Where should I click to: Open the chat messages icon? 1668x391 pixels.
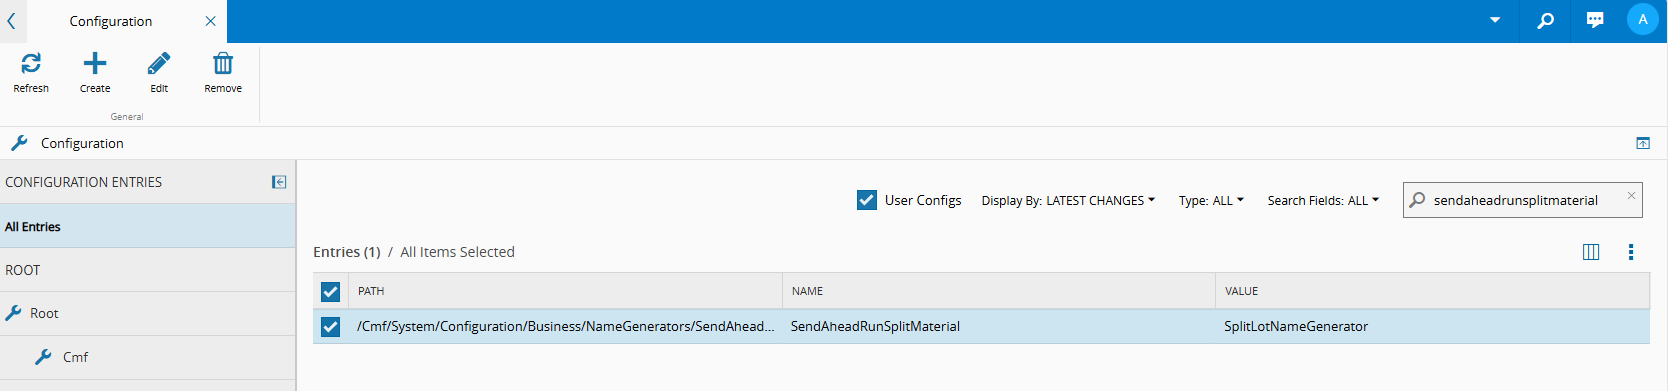pyautogui.click(x=1595, y=20)
